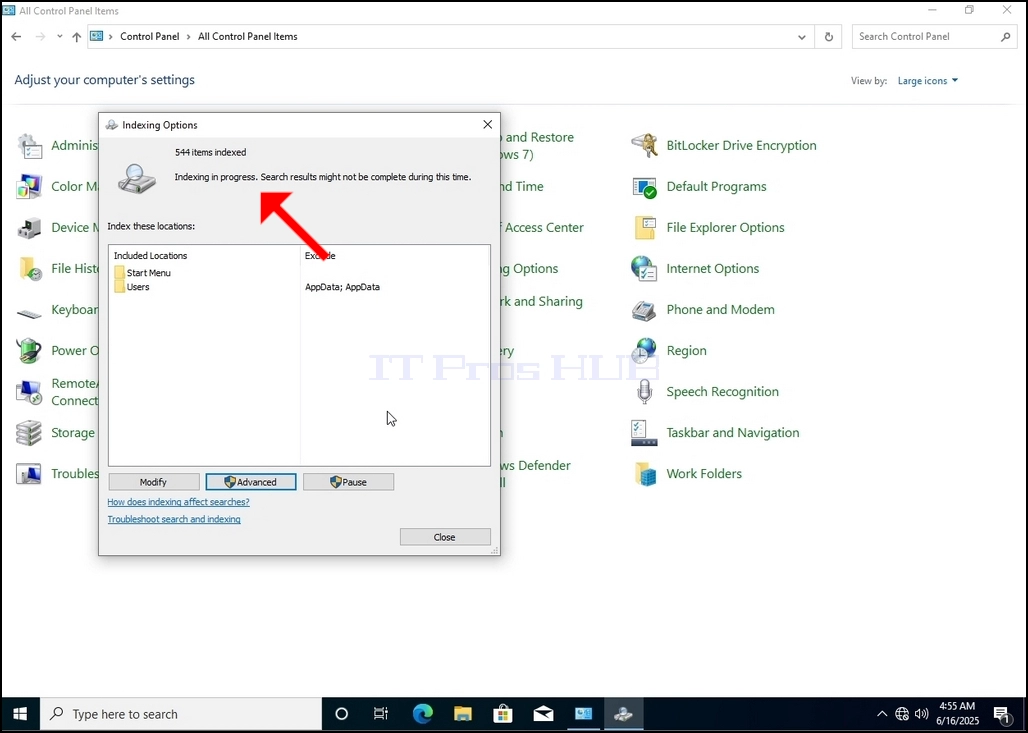Click the Start button
The height and width of the screenshot is (733, 1028).
coord(20,714)
